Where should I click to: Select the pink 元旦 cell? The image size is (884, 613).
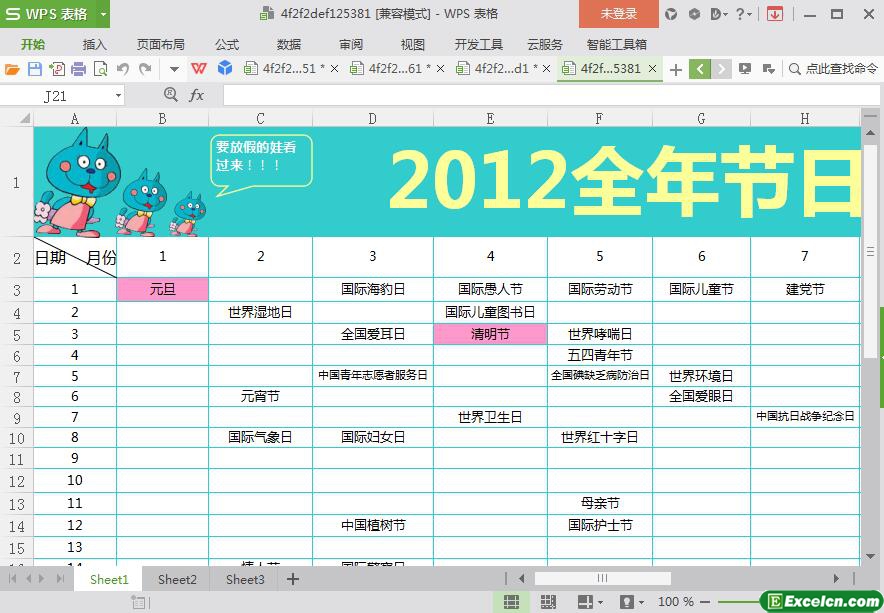pos(162,289)
